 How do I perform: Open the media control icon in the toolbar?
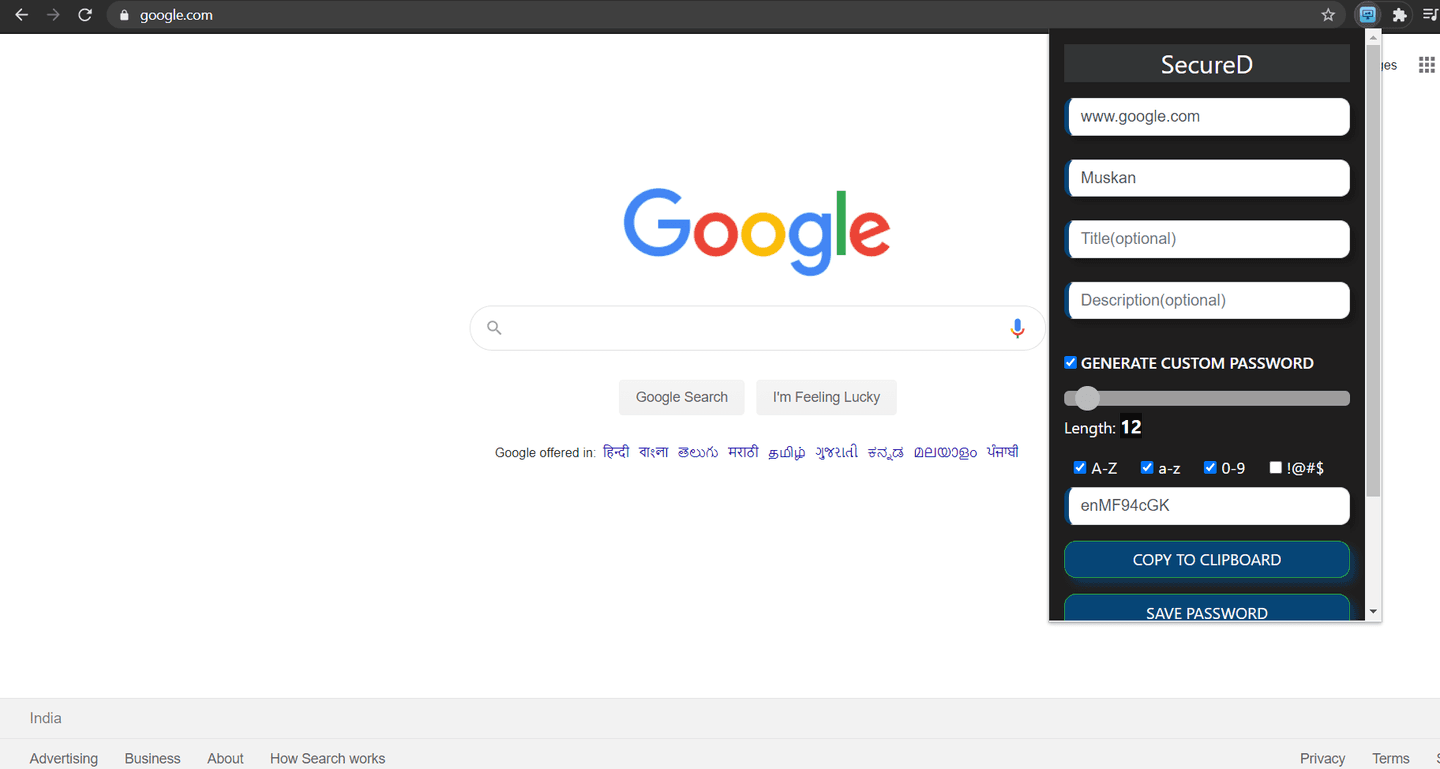click(1430, 15)
